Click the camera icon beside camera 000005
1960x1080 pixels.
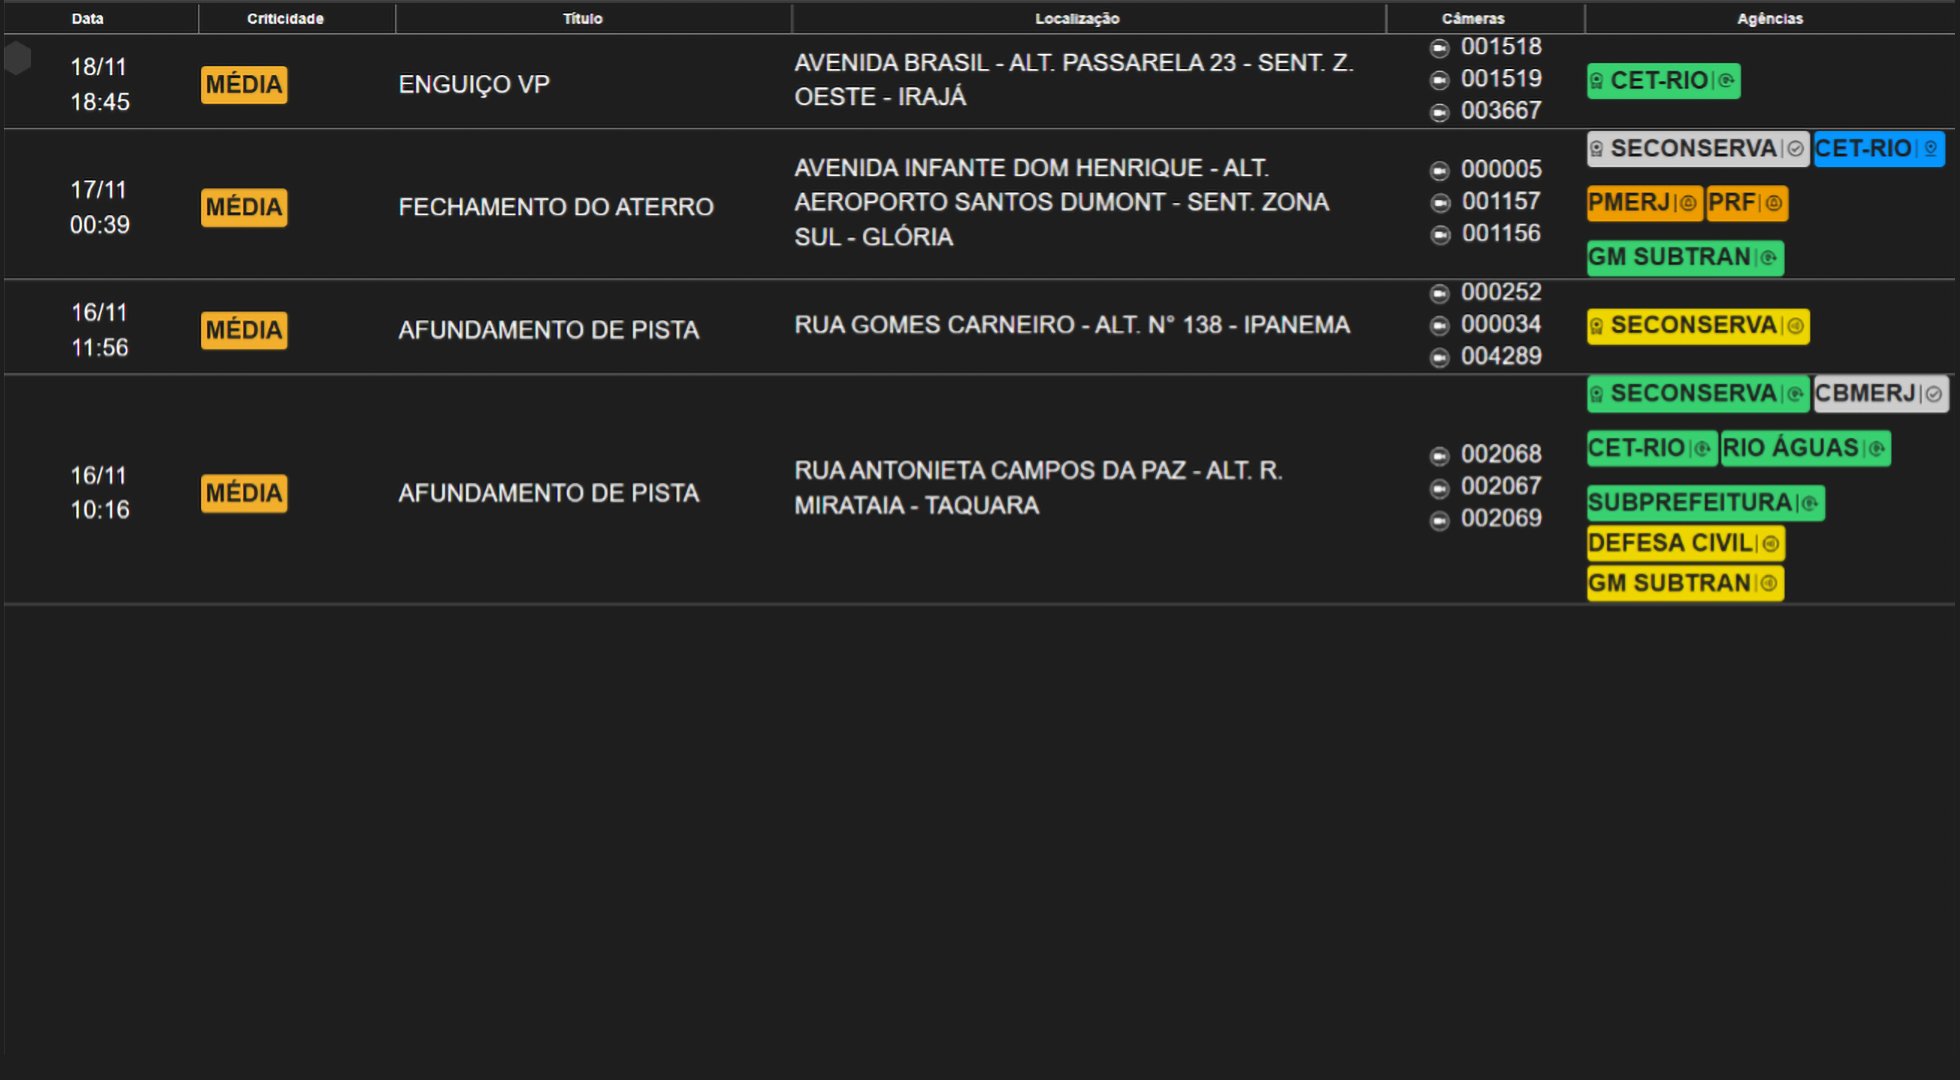pyautogui.click(x=1440, y=170)
